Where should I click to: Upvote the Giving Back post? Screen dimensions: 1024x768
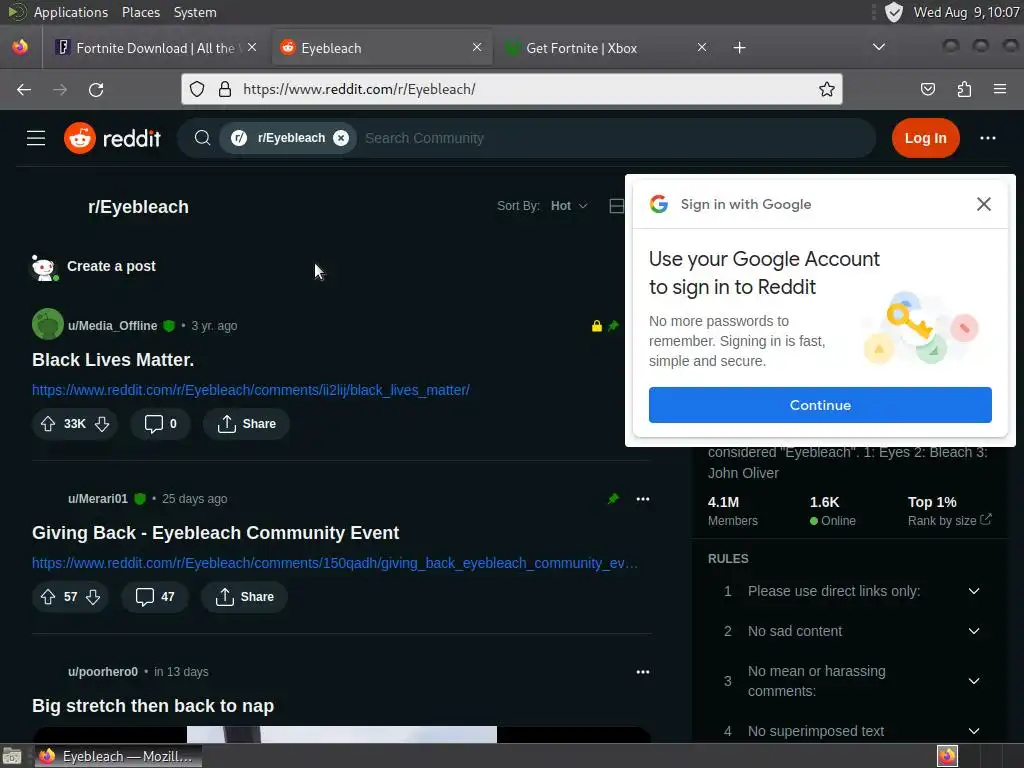point(48,597)
